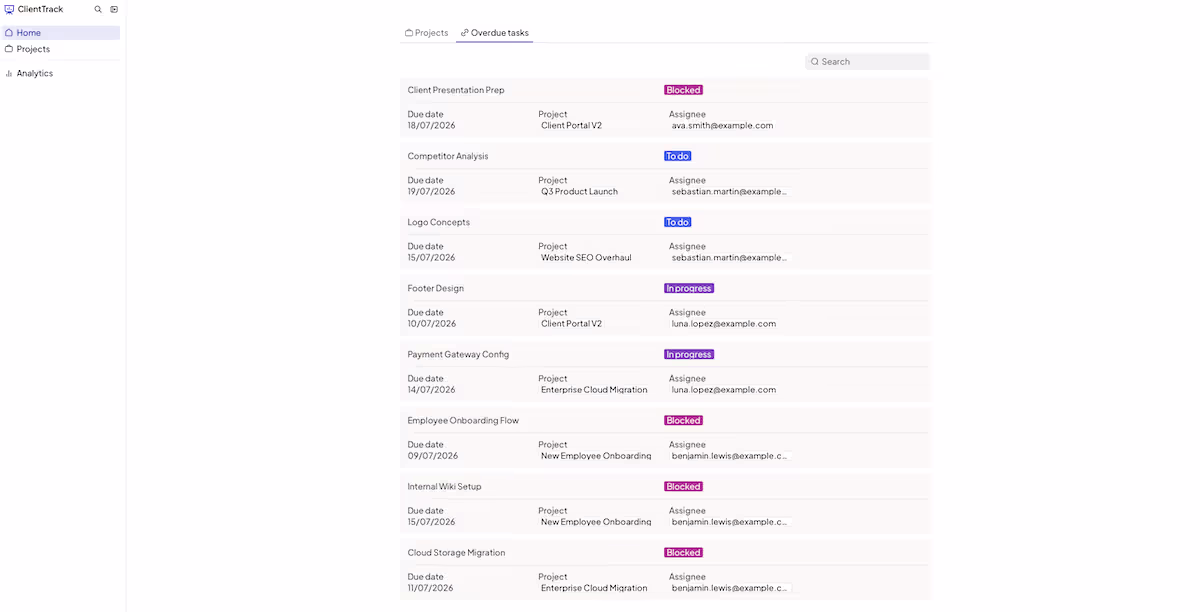Open the Client Presentation Prep task
The width and height of the screenshot is (1200, 612).
click(x=456, y=90)
